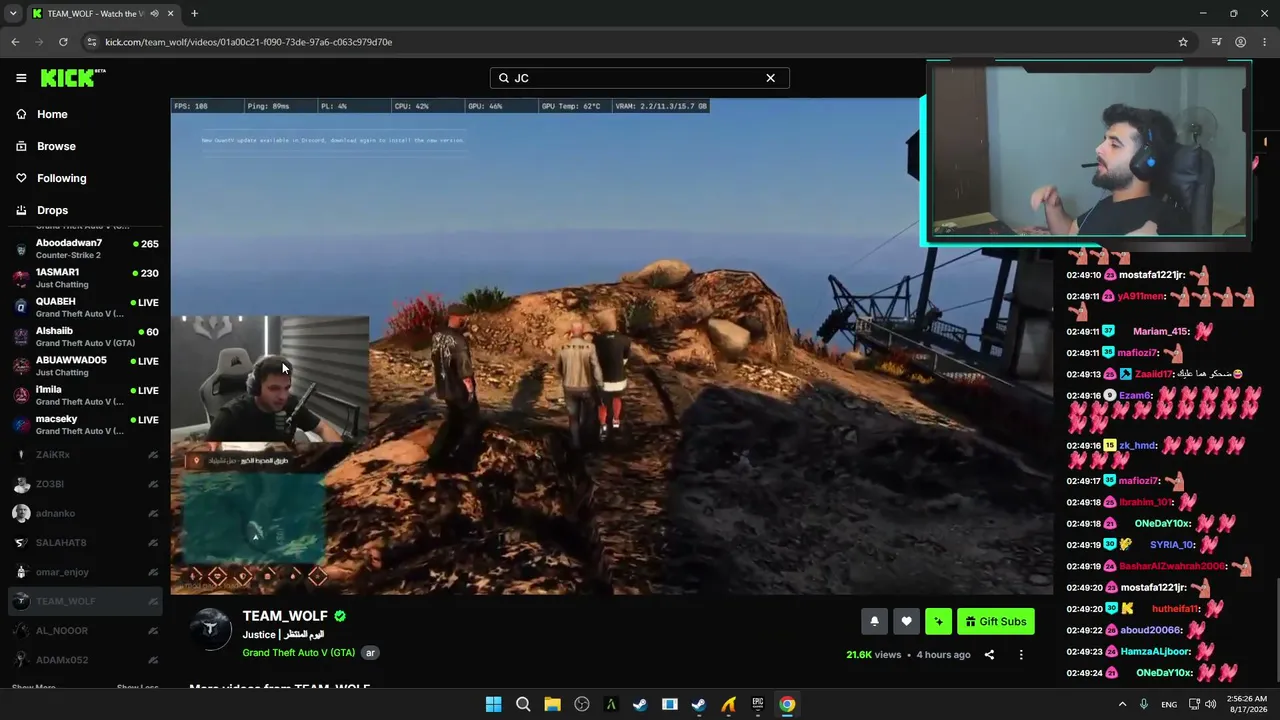Show hidden system tray icons
Viewport: 1280px width, 720px height.
(1122, 704)
